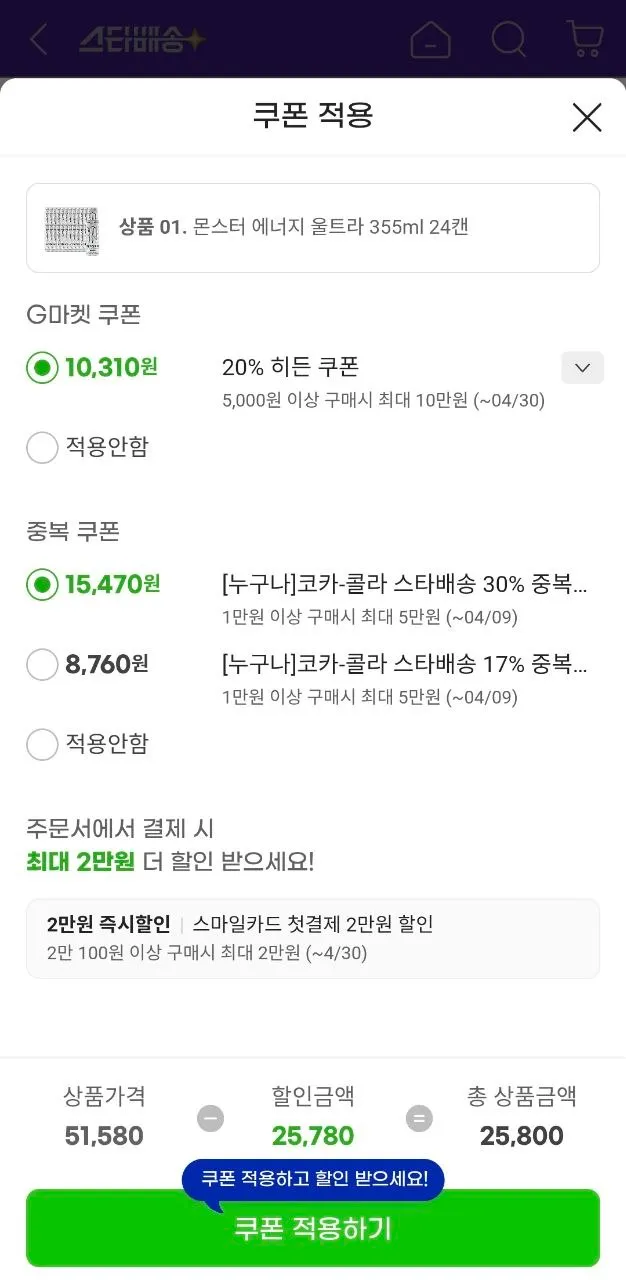Select the 10,310원 hidden coupon radio

click(42, 367)
